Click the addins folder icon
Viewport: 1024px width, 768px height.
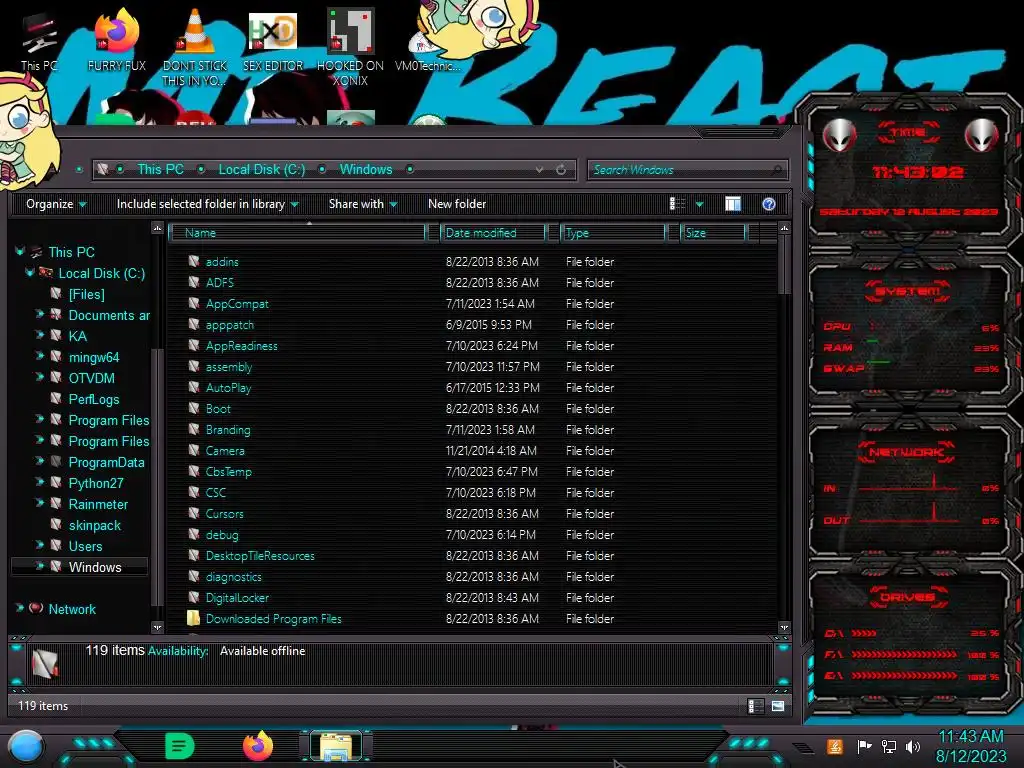click(x=193, y=261)
